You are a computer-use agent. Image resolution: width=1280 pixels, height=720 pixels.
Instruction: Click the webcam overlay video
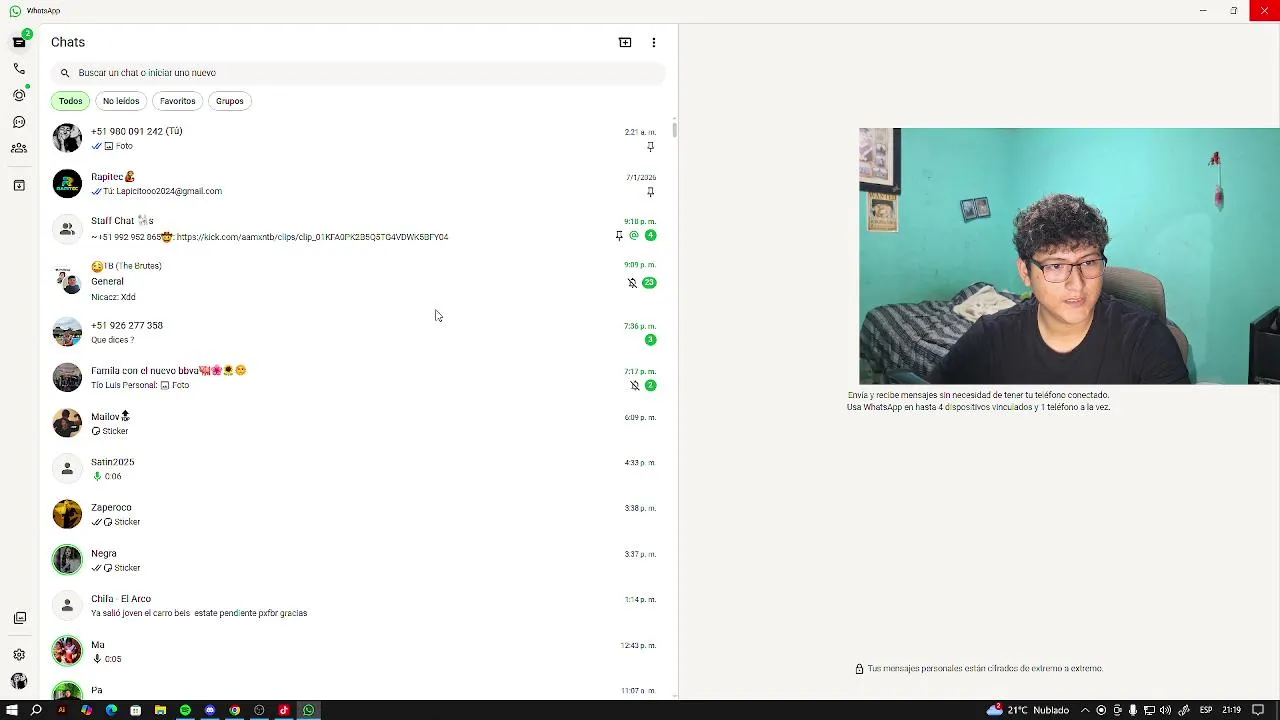[1069, 256]
